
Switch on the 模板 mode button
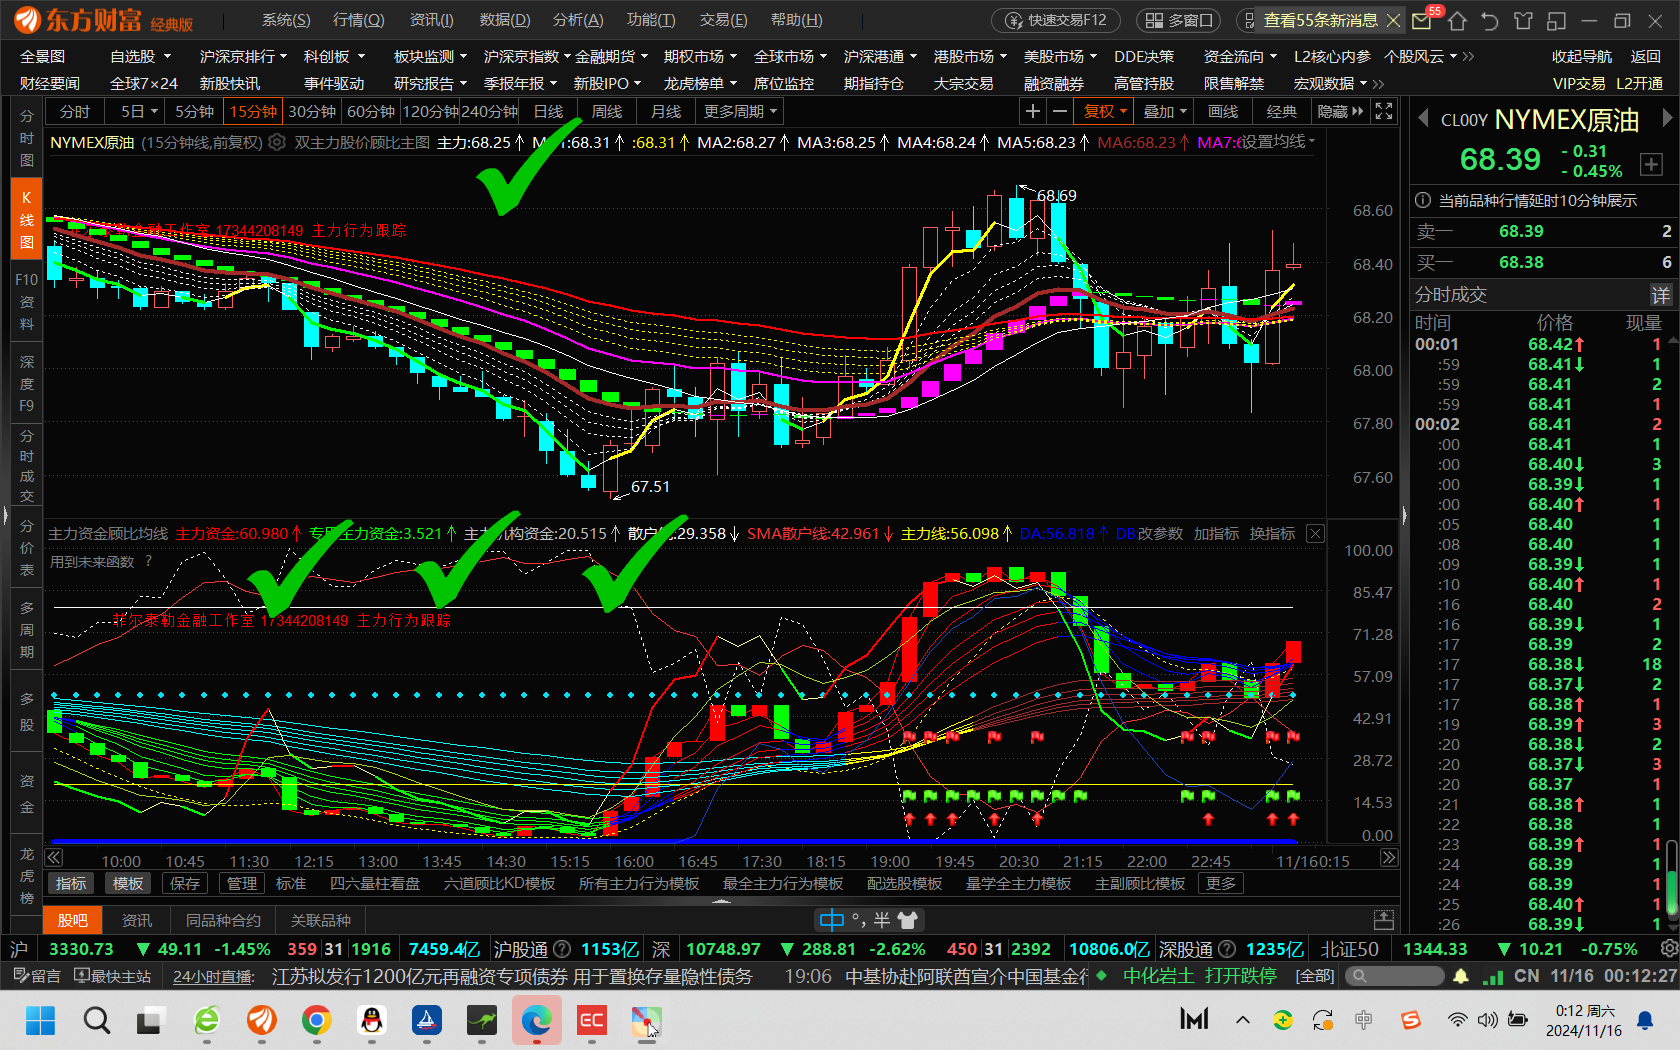128,884
